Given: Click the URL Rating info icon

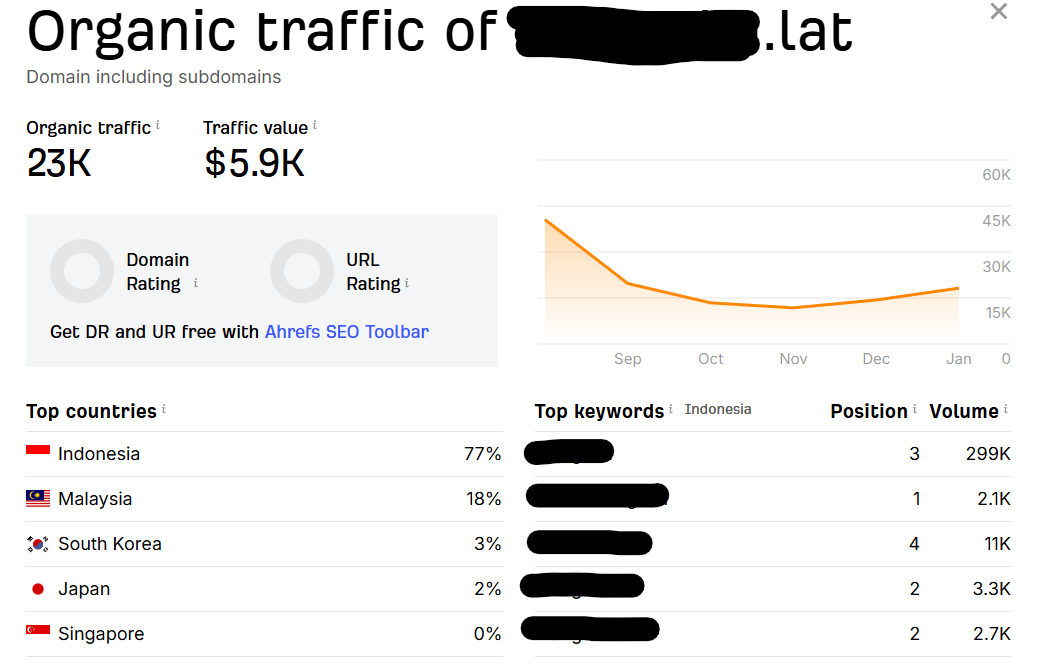Looking at the screenshot, I should click(x=408, y=283).
